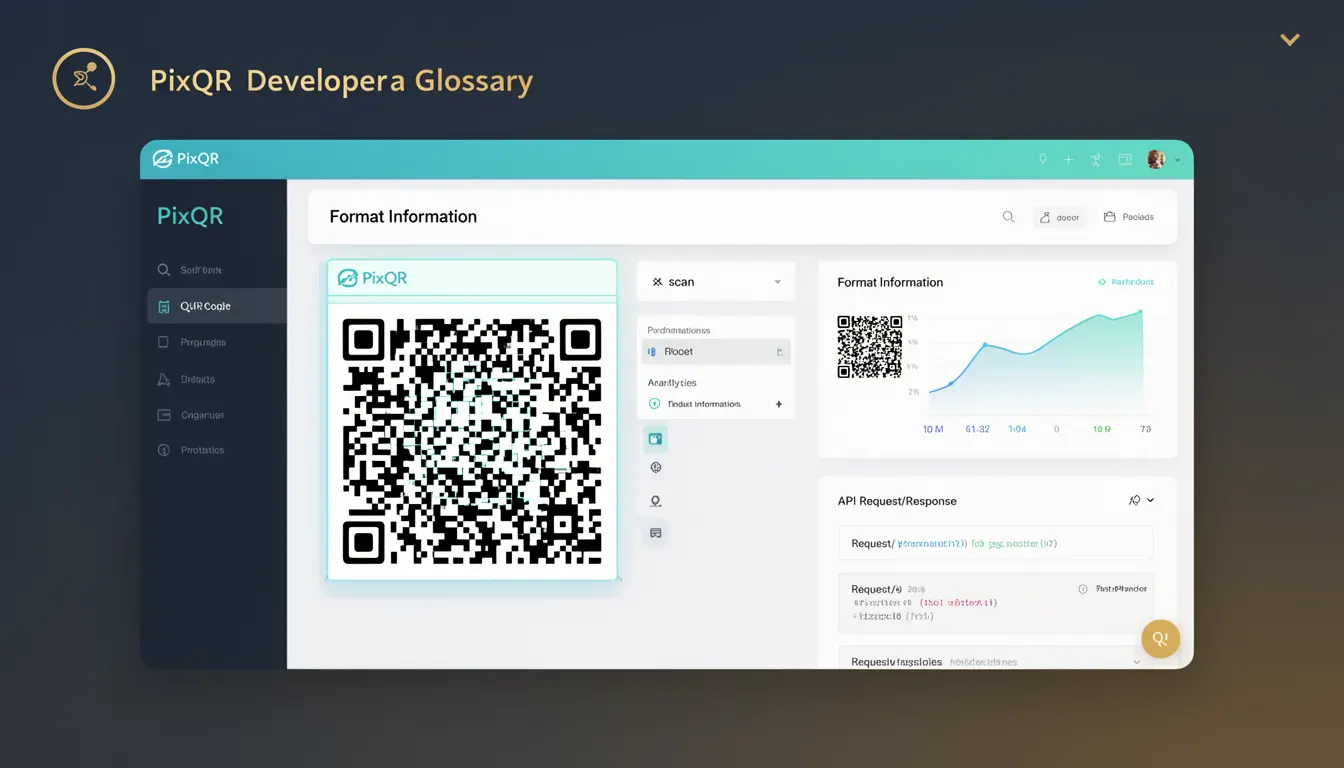Image resolution: width=1344 pixels, height=768 pixels.
Task: Click the "61-32" label on the chart axis
Action: point(977,429)
